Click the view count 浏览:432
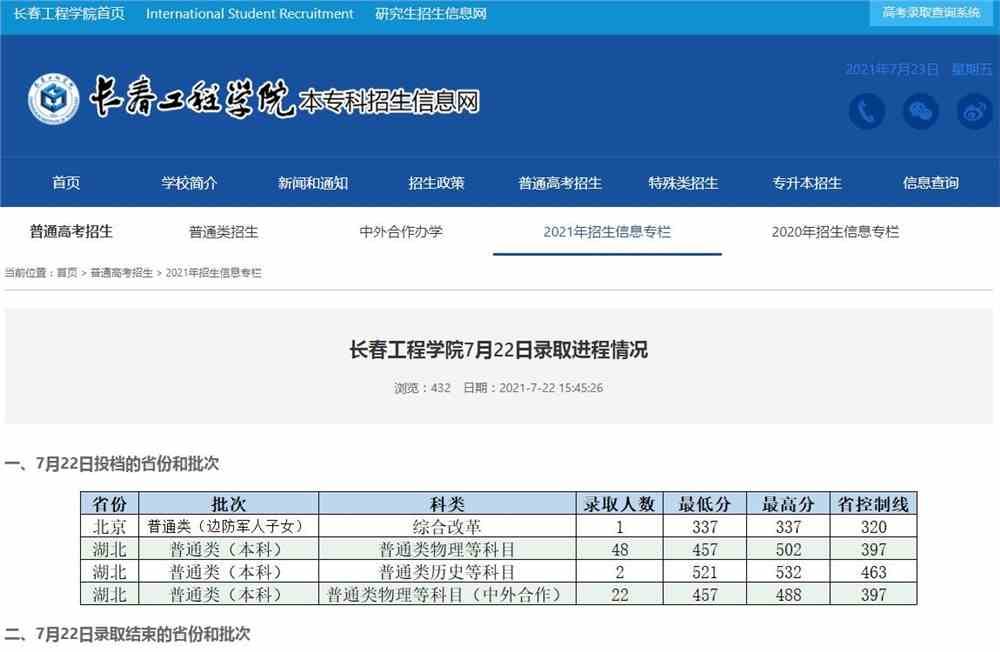Image resolution: width=1000 pixels, height=652 pixels. point(422,388)
